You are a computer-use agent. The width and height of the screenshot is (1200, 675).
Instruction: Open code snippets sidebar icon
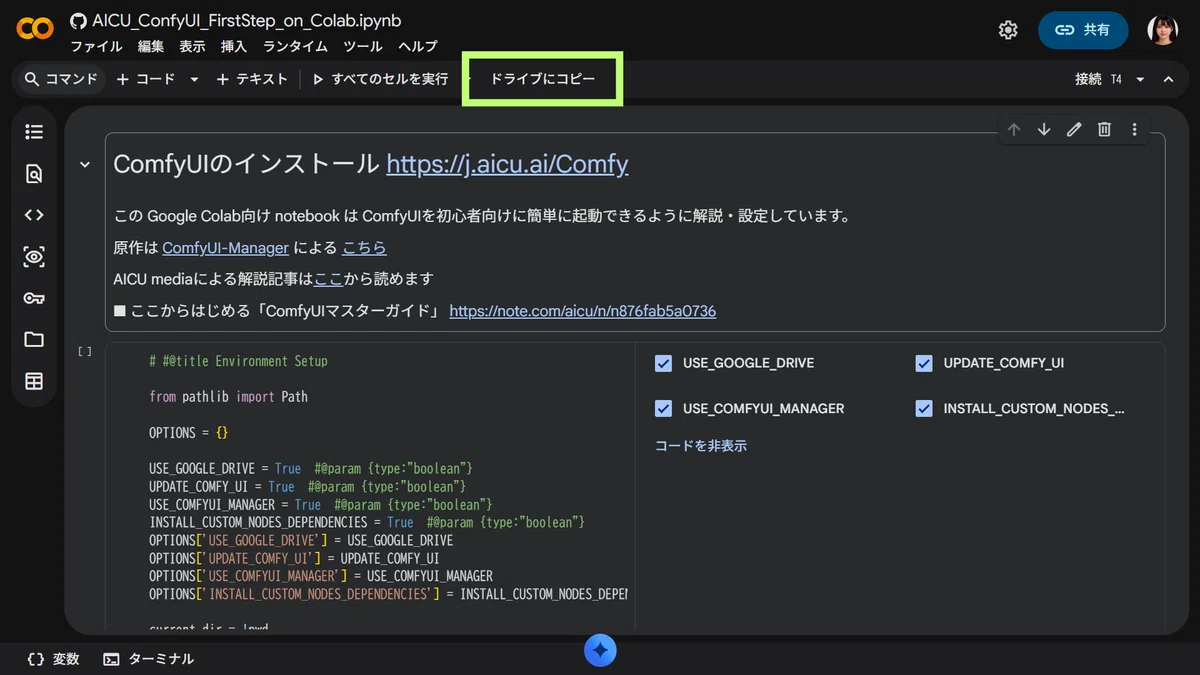pos(34,215)
